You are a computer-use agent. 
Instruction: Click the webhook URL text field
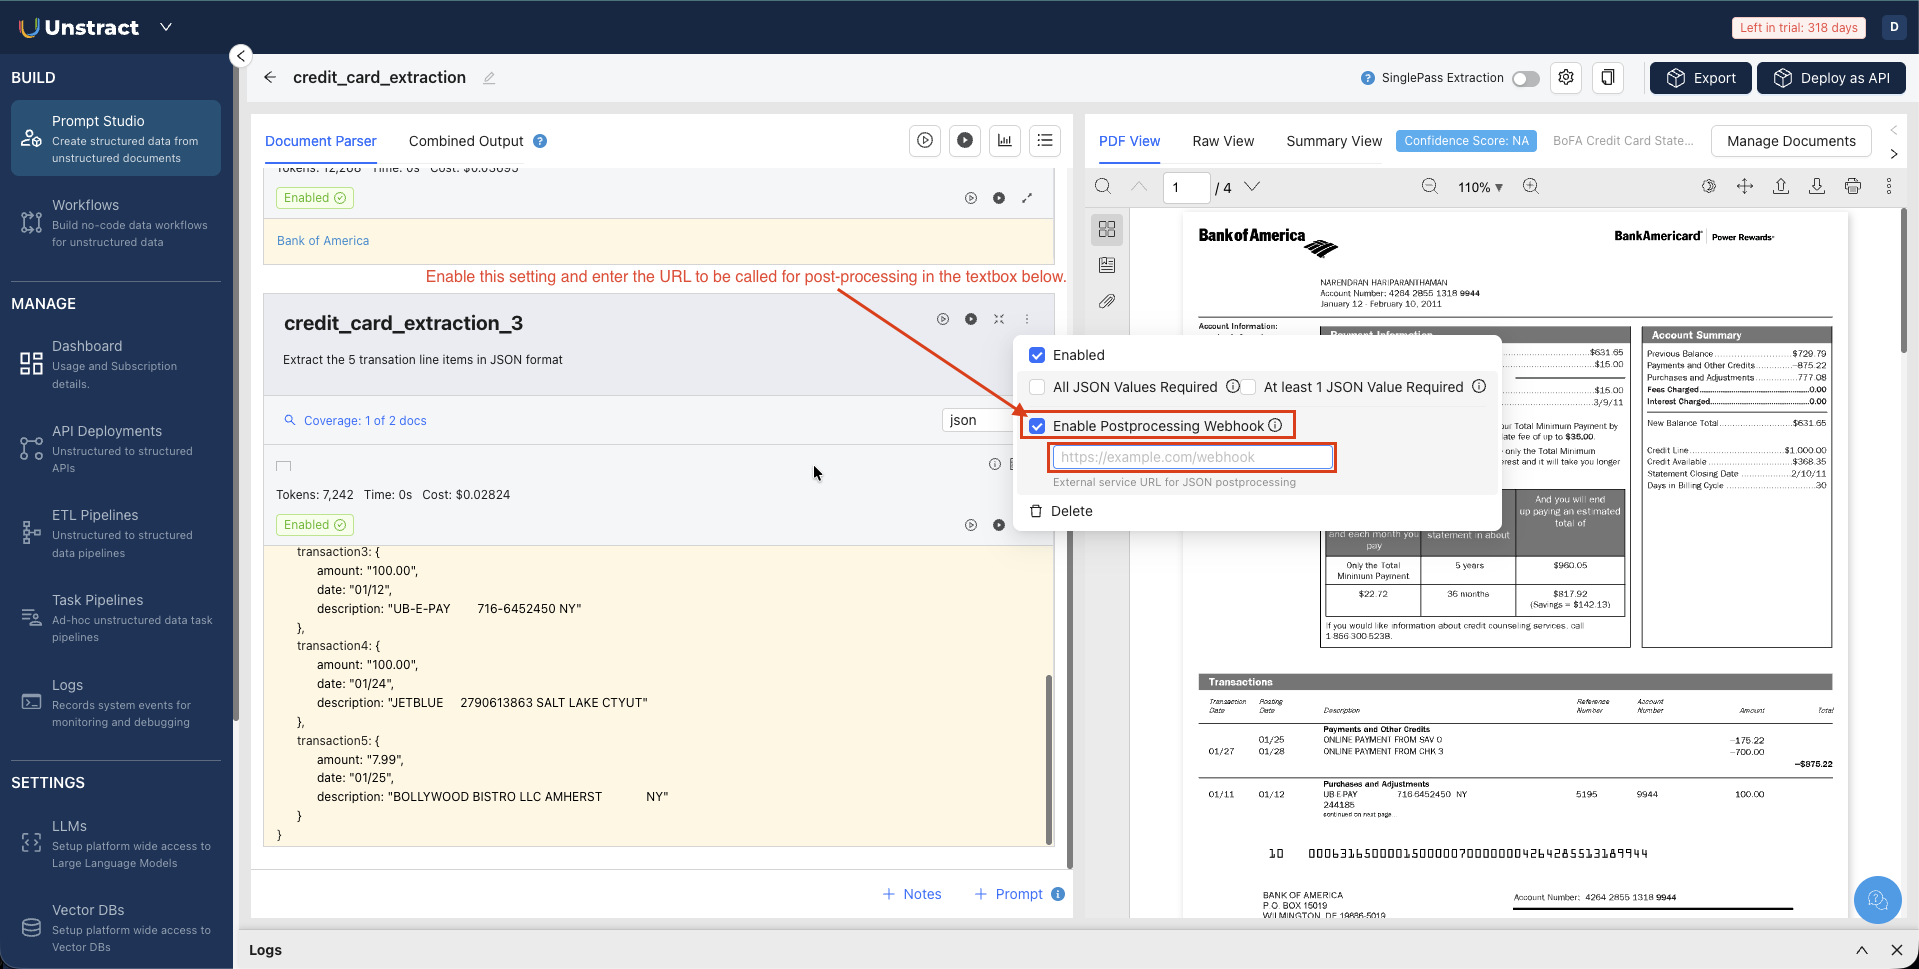1192,457
